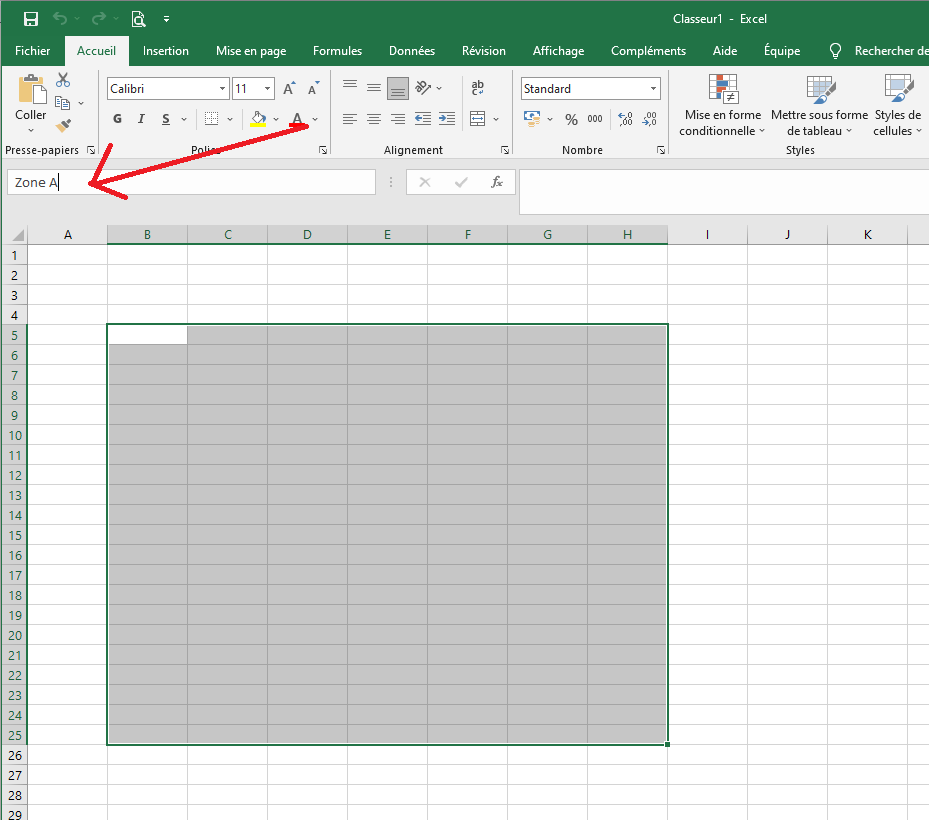
Task: Apply the percent number style
Action: point(571,119)
